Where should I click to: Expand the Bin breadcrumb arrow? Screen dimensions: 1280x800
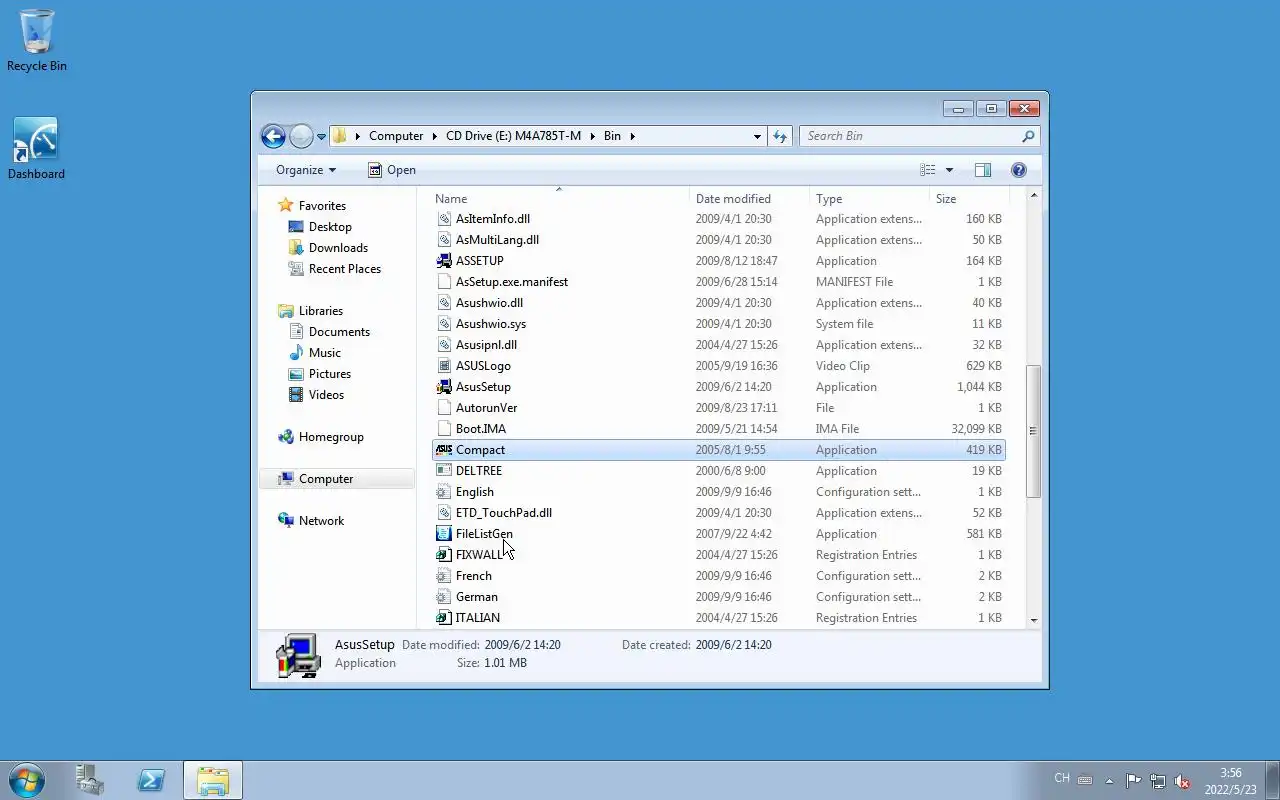pos(632,136)
